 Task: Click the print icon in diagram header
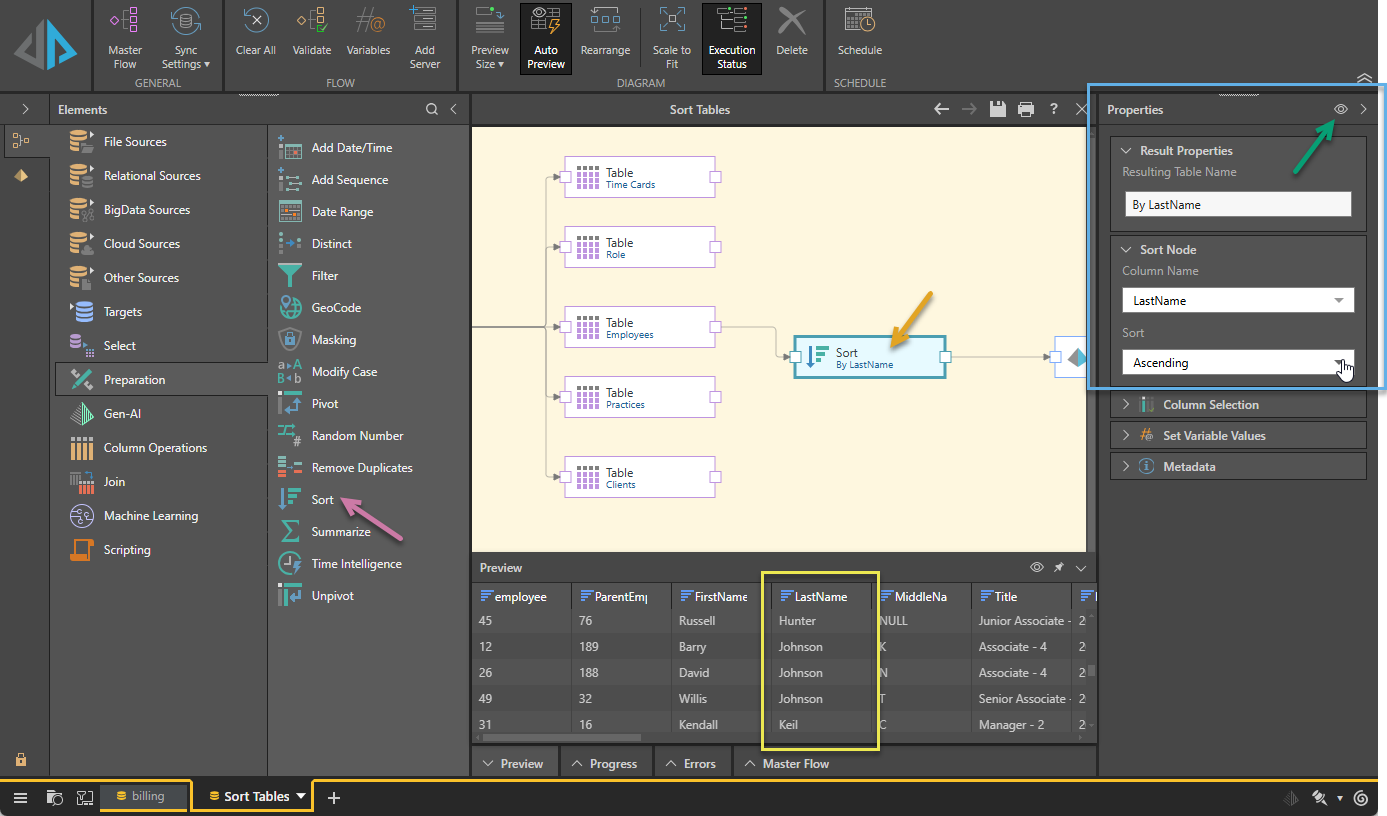[1025, 110]
